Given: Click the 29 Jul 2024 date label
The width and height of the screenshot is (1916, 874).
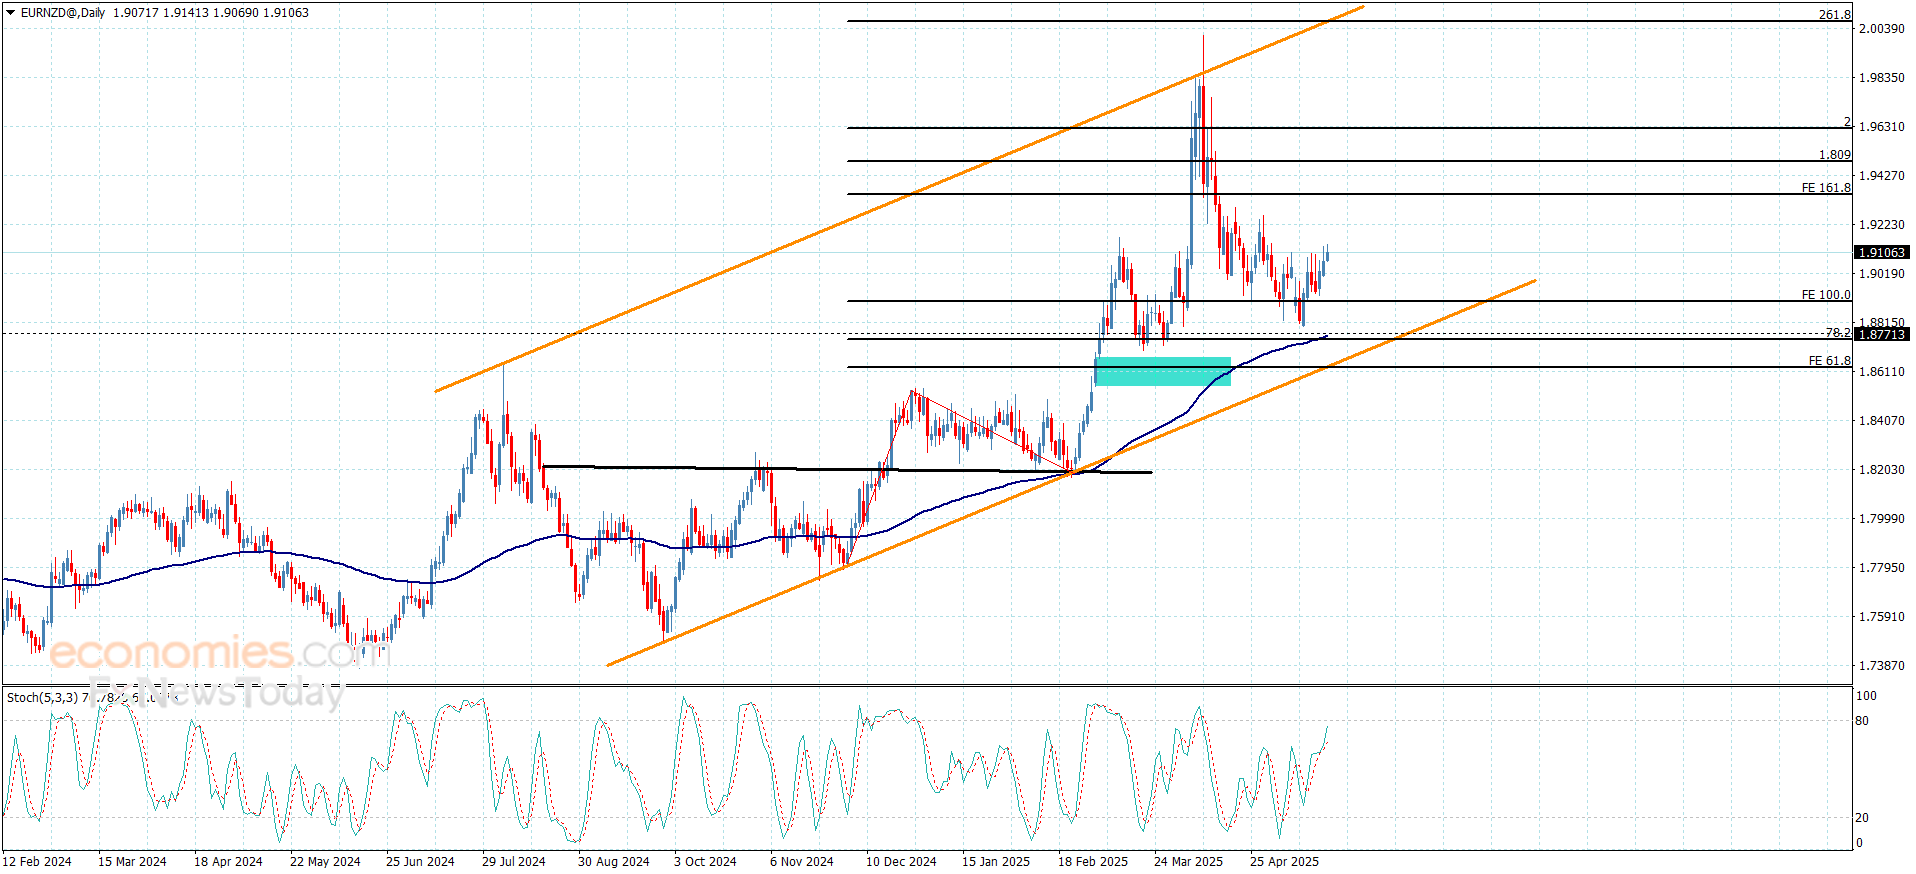Looking at the screenshot, I should [x=514, y=862].
